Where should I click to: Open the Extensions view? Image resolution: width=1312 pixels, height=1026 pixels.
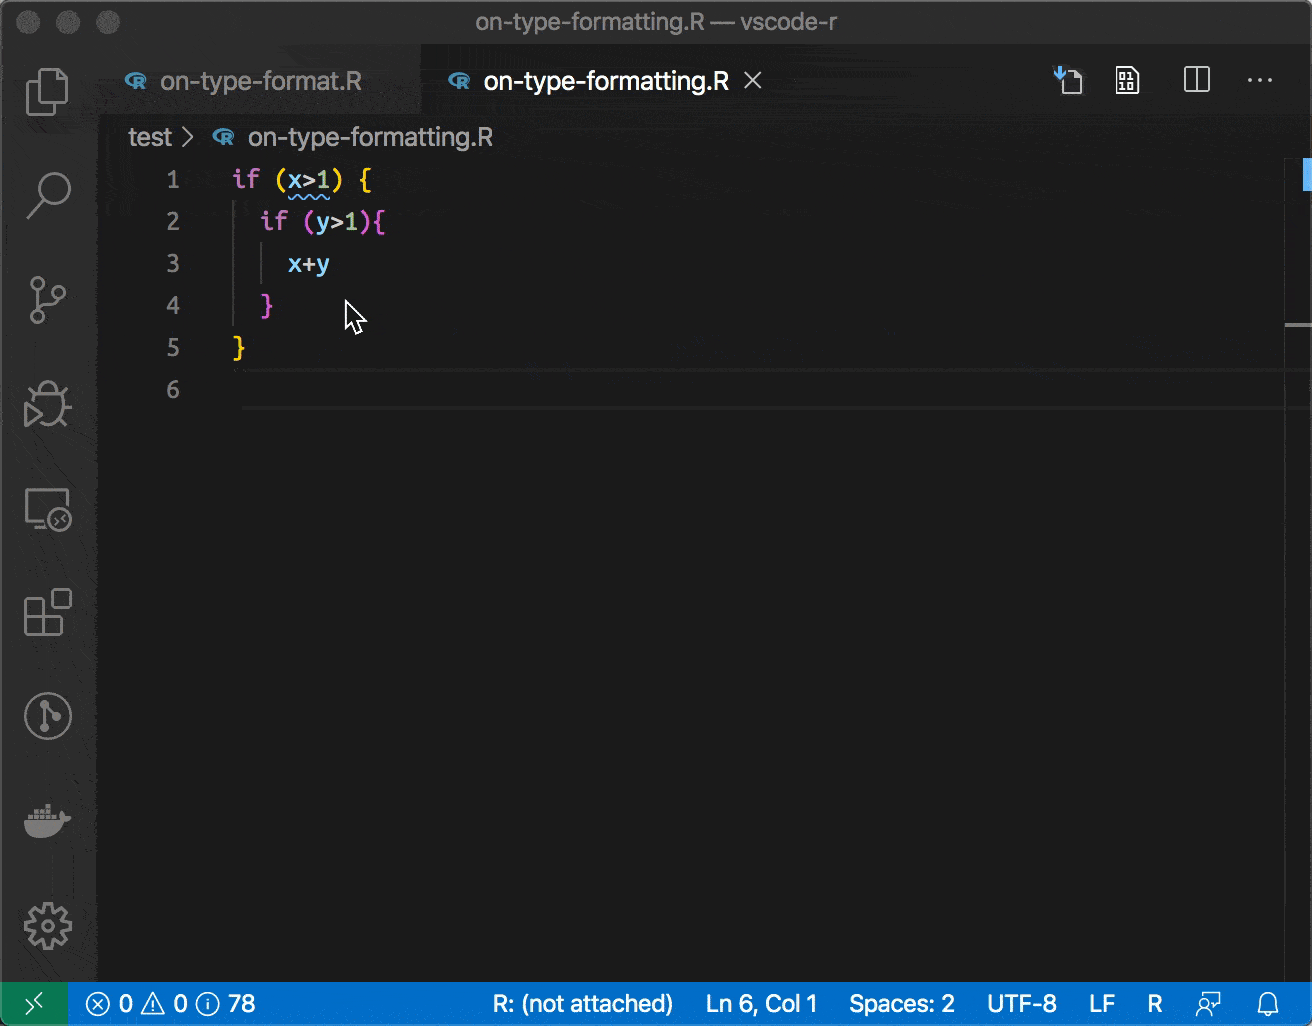[x=47, y=613]
